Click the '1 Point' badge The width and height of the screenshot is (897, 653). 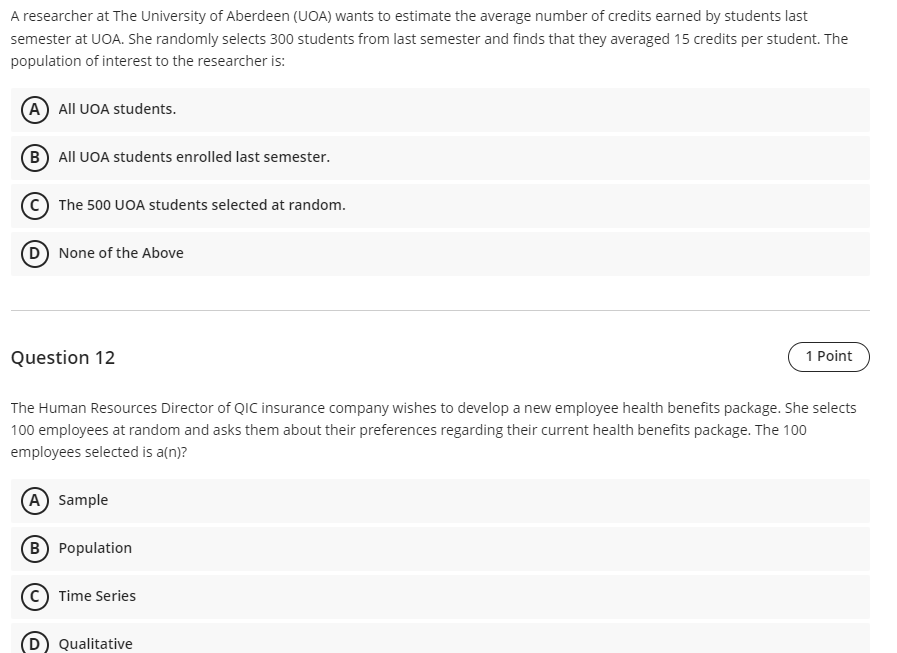pyautogui.click(x=829, y=357)
